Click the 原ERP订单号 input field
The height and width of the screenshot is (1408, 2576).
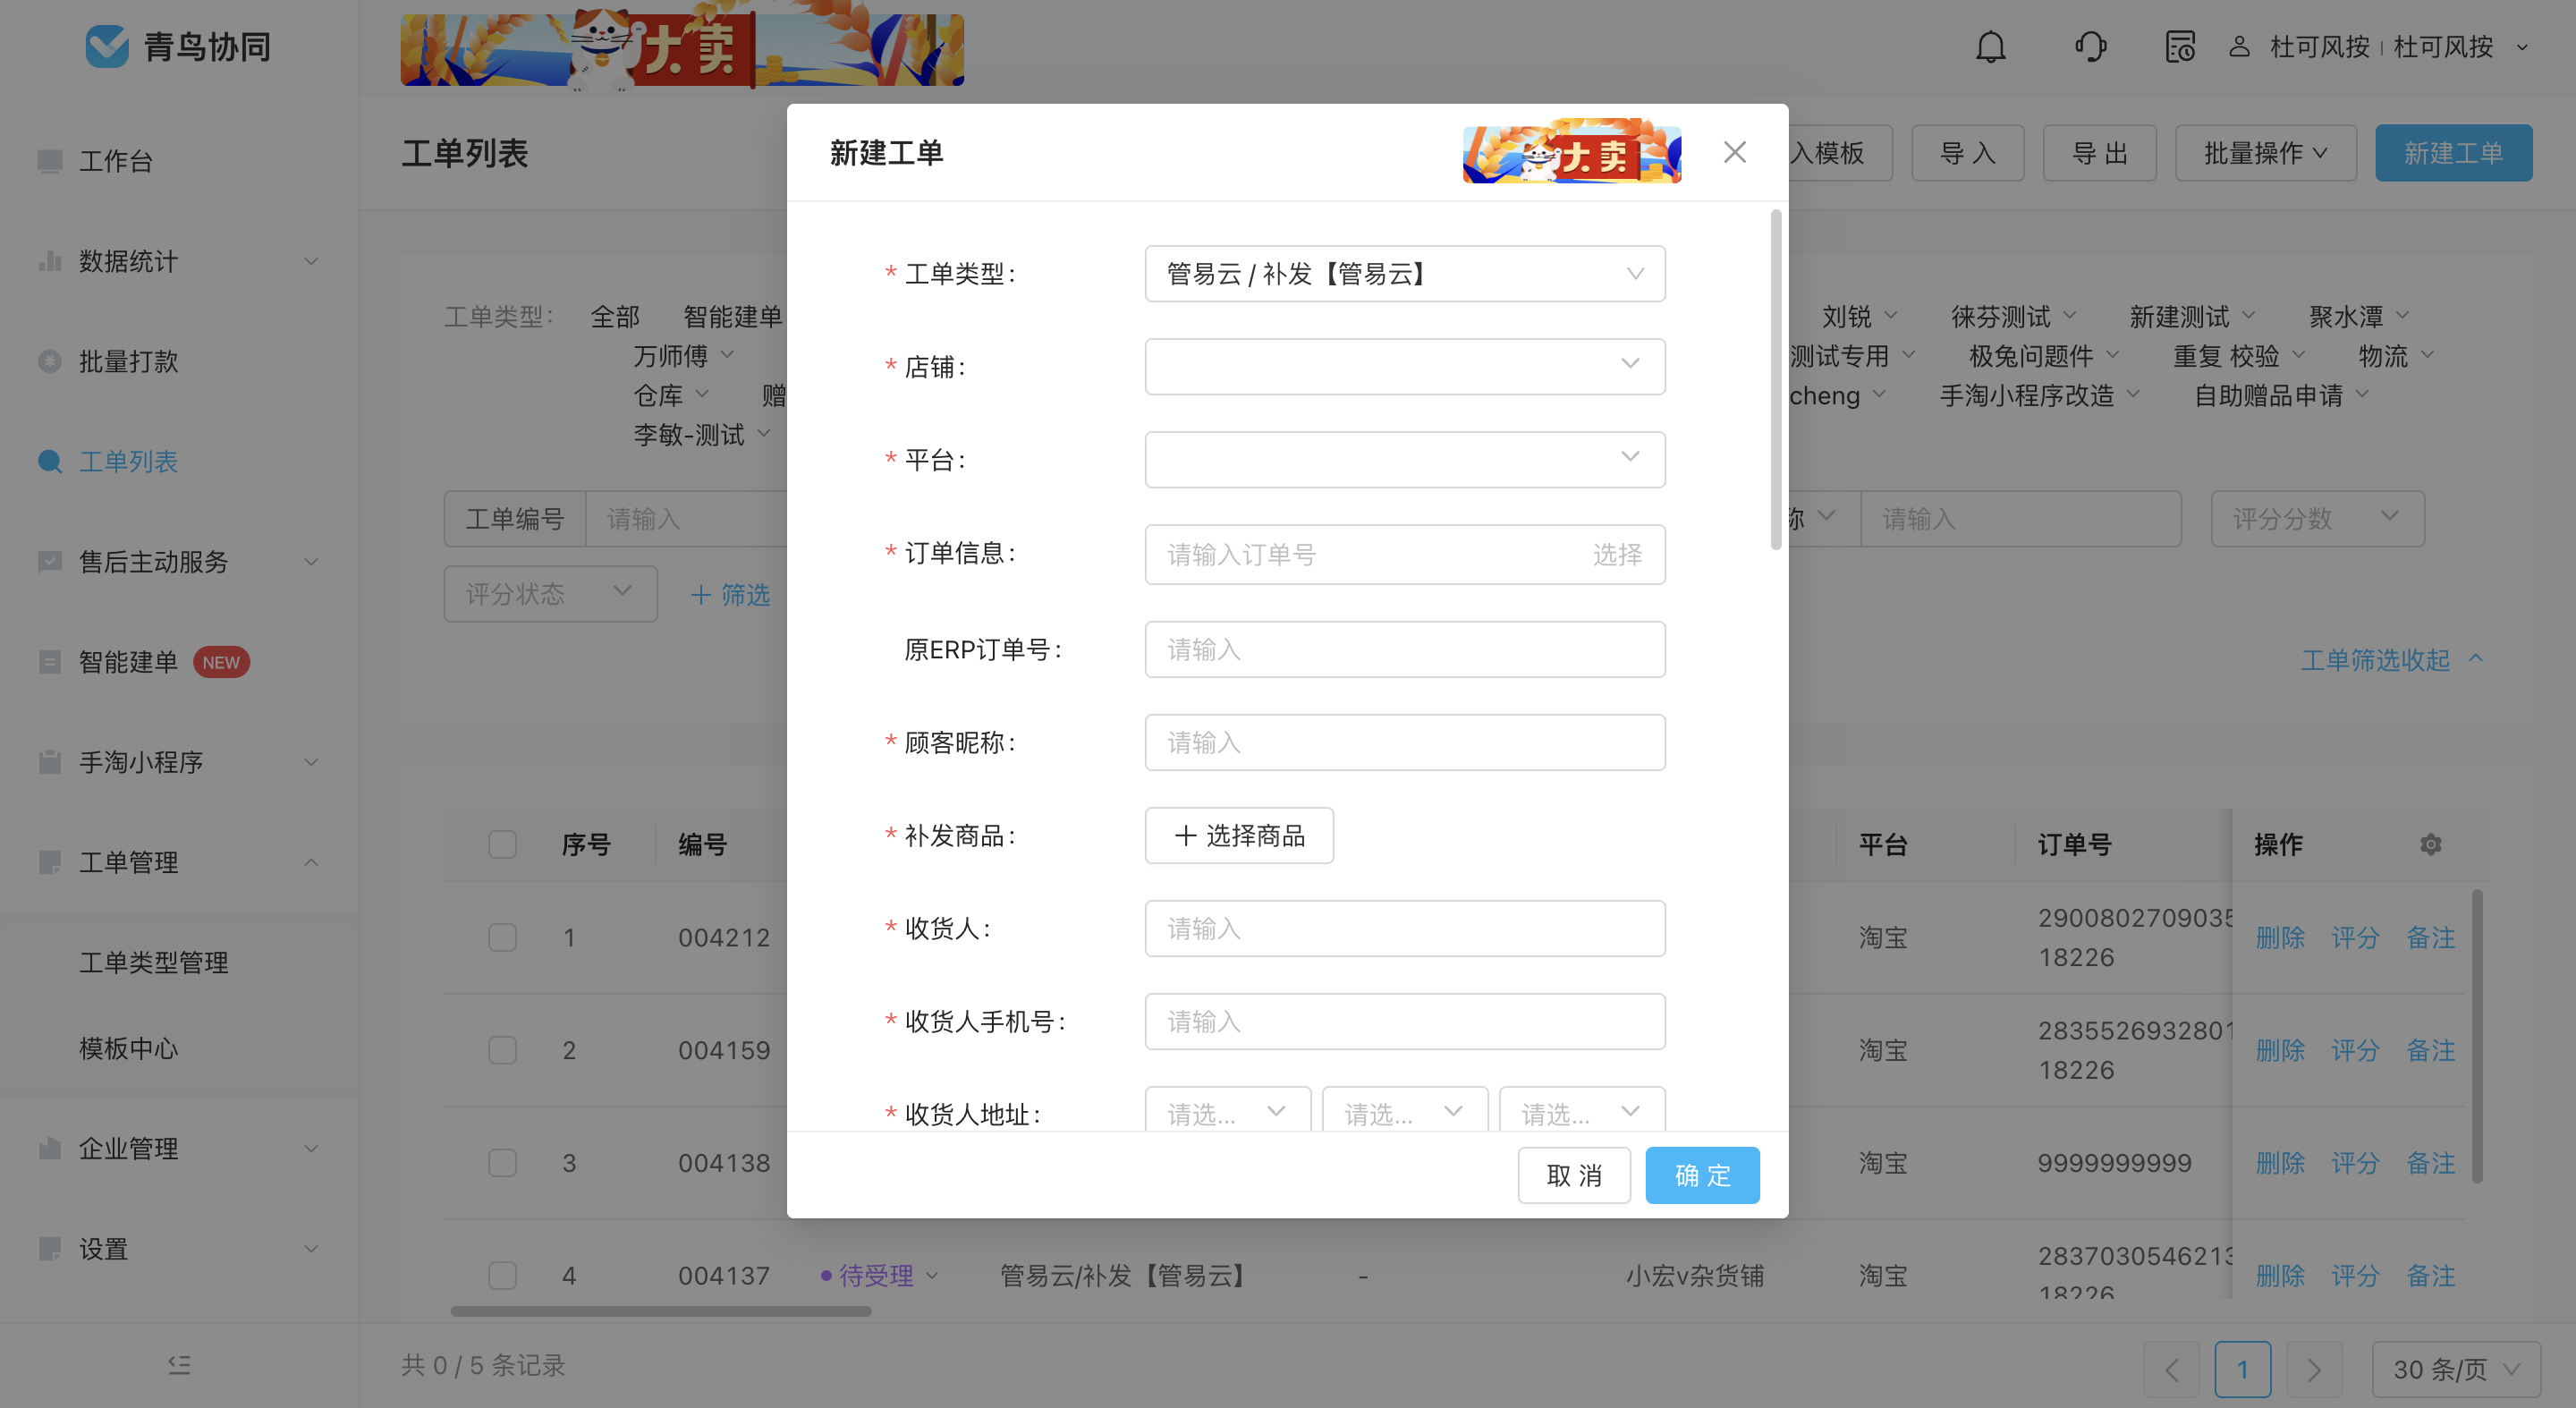coord(1404,649)
